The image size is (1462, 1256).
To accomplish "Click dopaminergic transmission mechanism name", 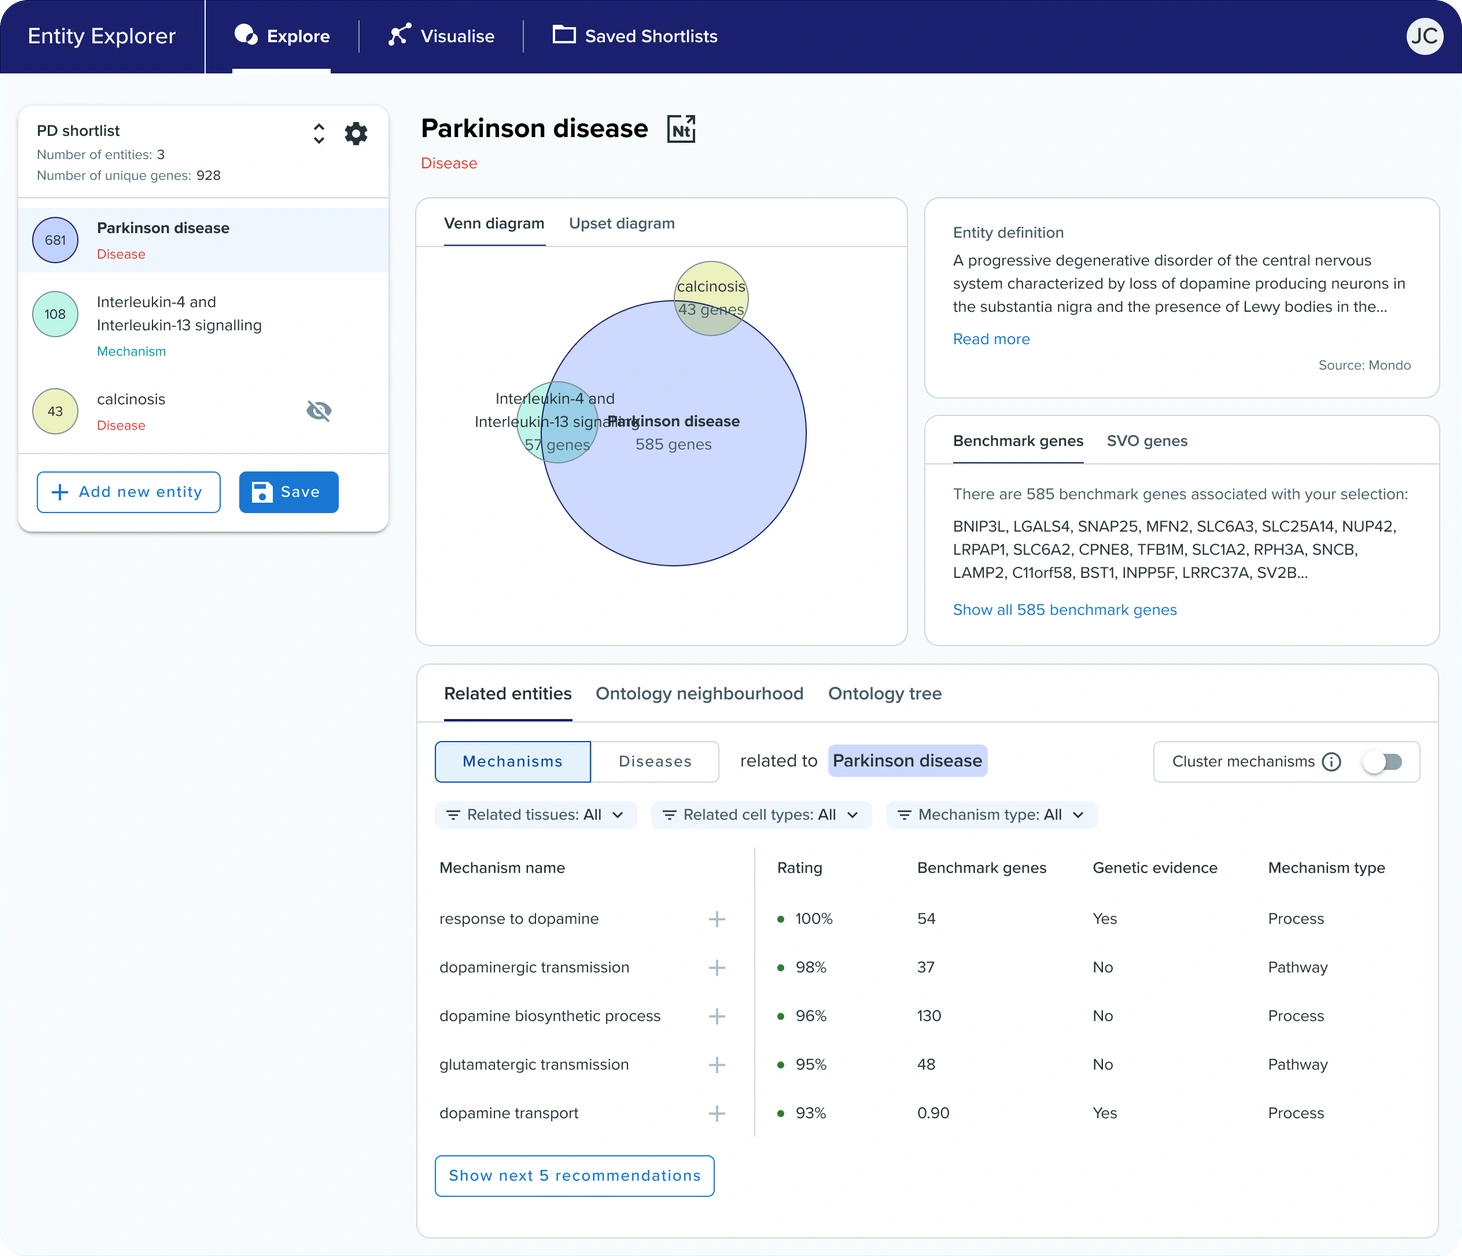I will tap(534, 968).
